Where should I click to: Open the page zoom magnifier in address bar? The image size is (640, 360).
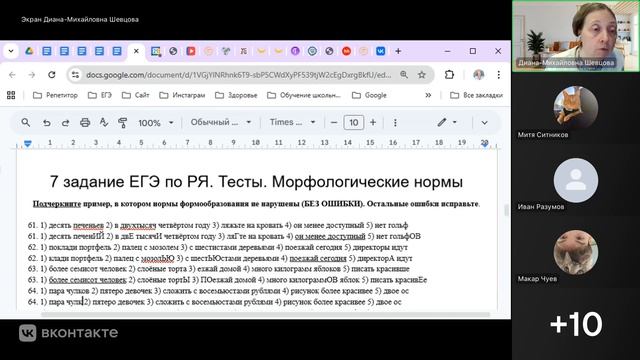(x=404, y=75)
